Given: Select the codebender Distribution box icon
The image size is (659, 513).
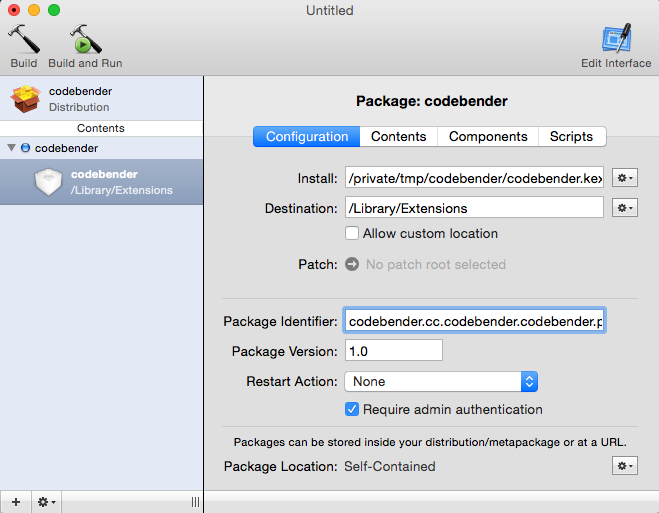Looking at the screenshot, I should [x=26, y=99].
